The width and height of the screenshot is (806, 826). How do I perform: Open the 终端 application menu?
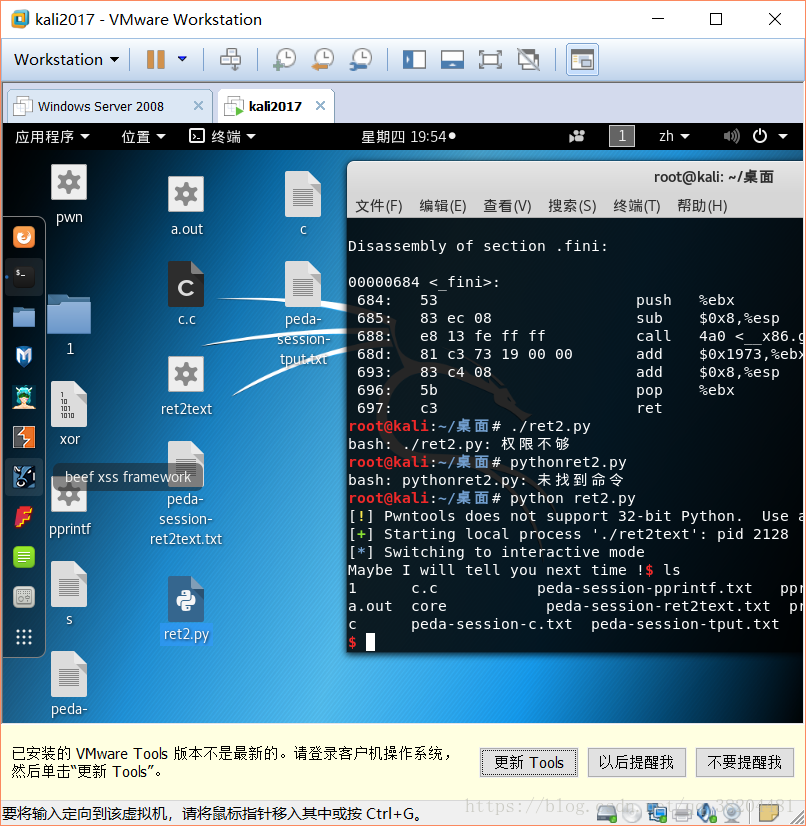(x=222, y=137)
